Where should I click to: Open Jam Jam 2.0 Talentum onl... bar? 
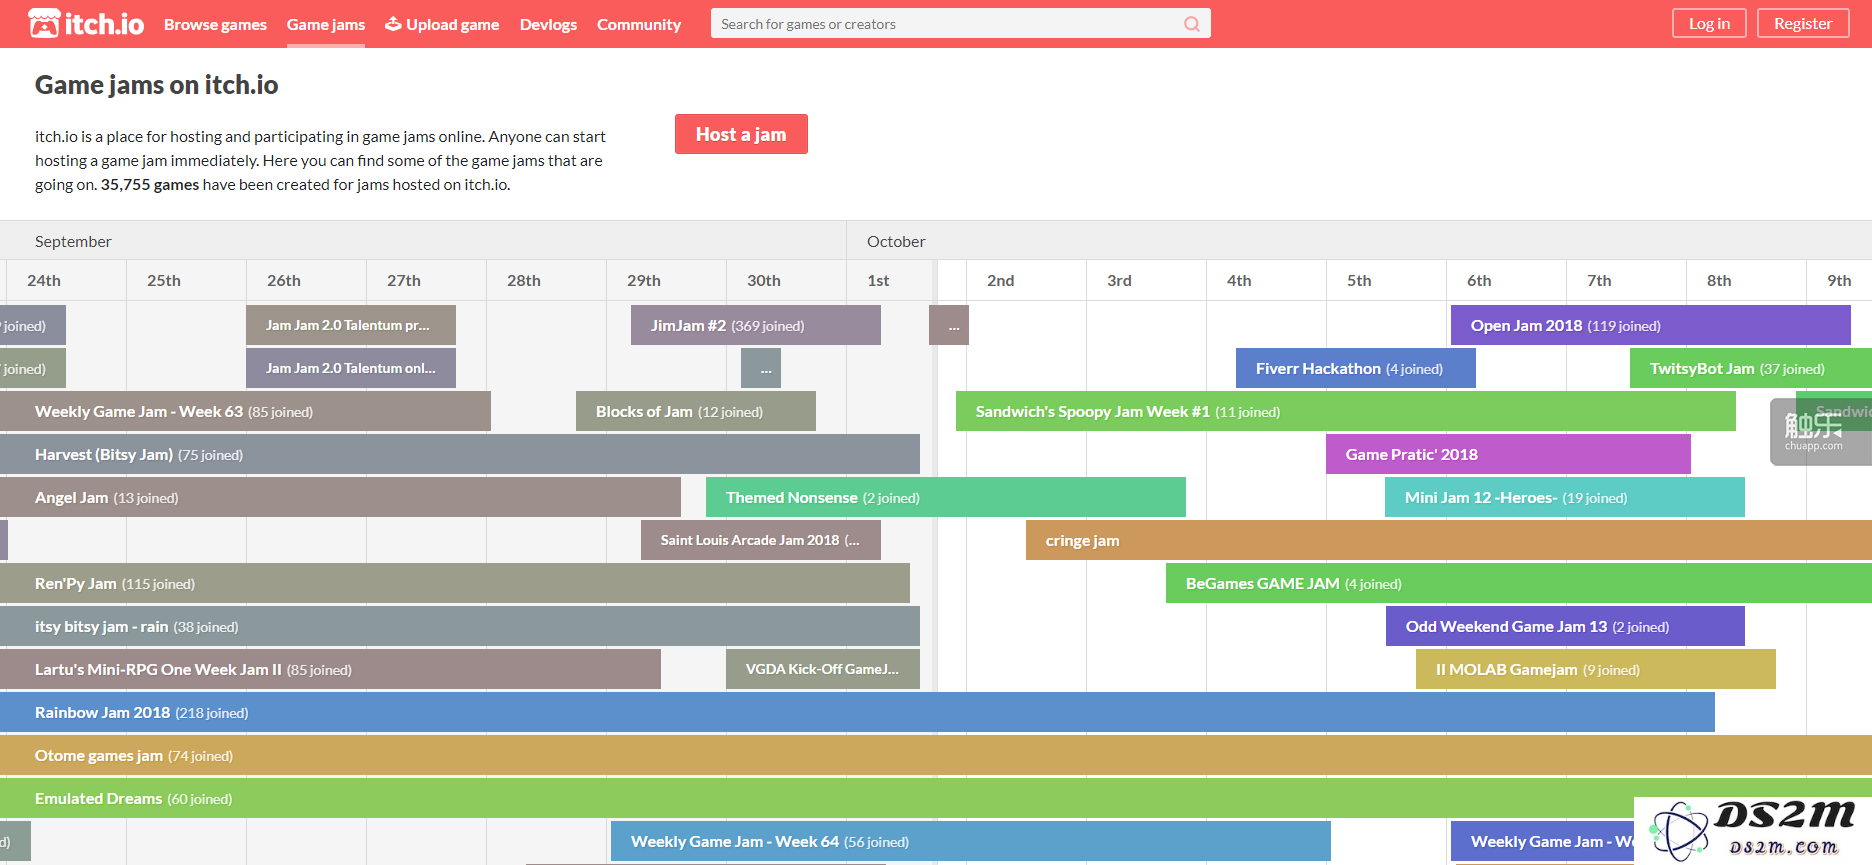click(x=351, y=368)
